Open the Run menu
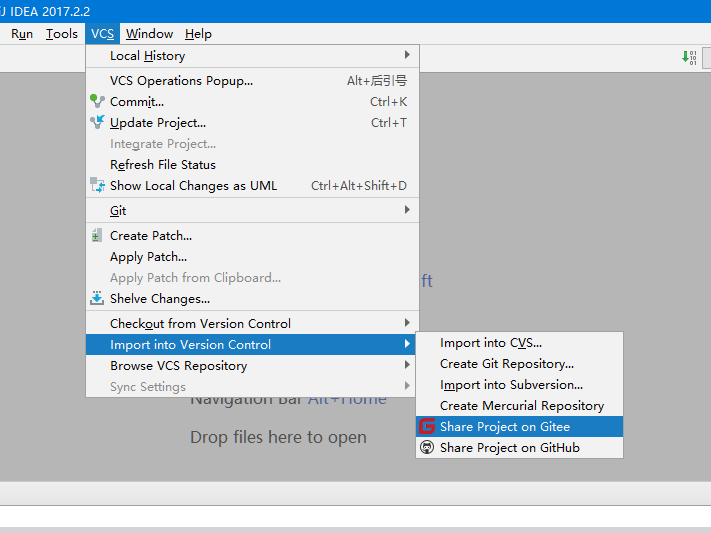 coord(22,34)
